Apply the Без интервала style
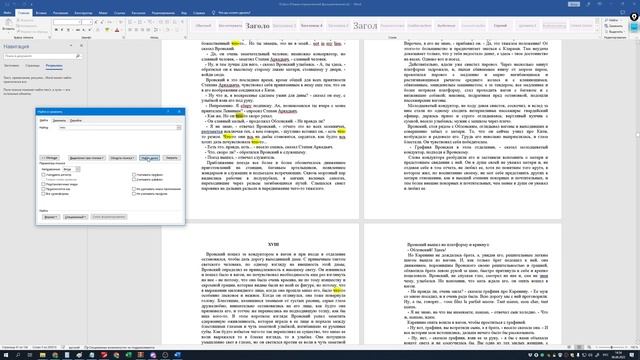The image size is (640, 360). [230, 26]
